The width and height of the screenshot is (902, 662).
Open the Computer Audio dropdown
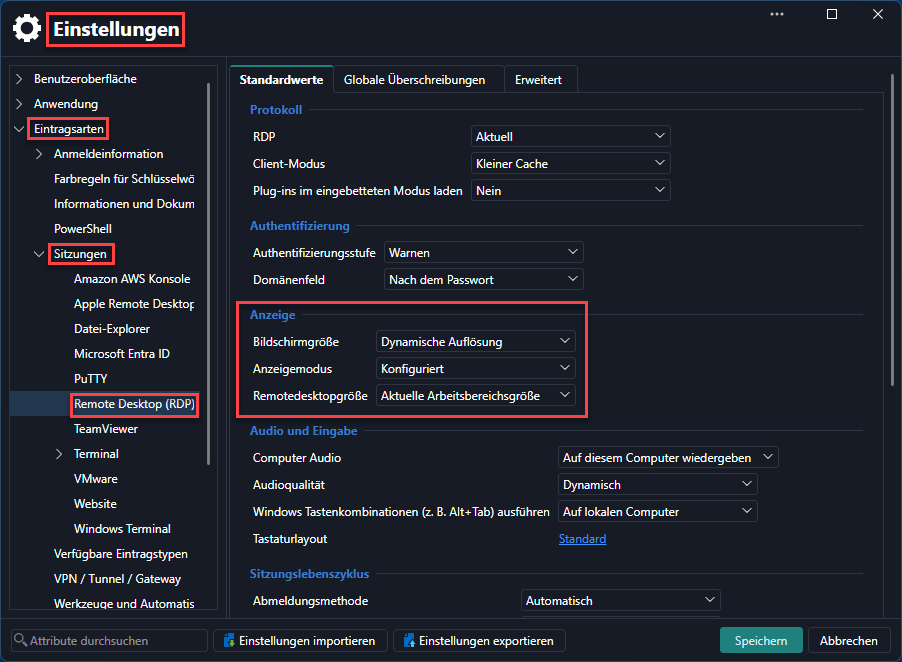click(x=668, y=457)
